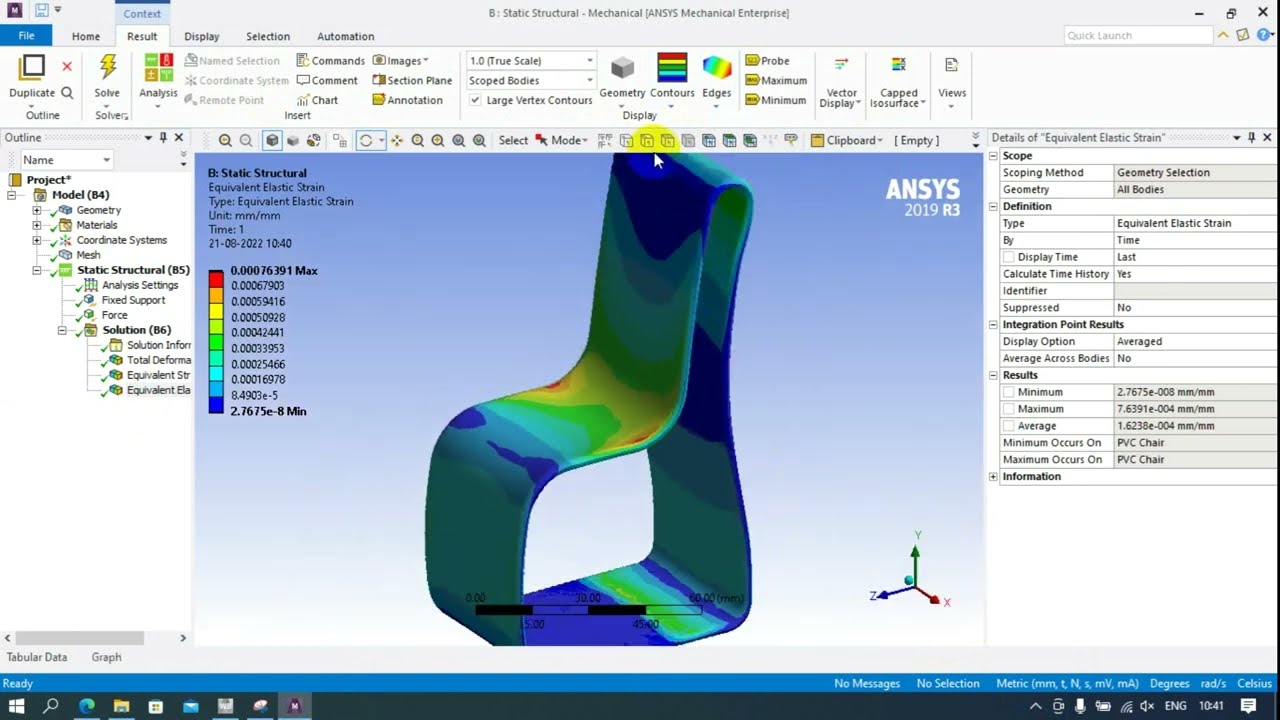Open File Explorer from taskbar
Viewport: 1280px width, 720px height.
(x=121, y=705)
